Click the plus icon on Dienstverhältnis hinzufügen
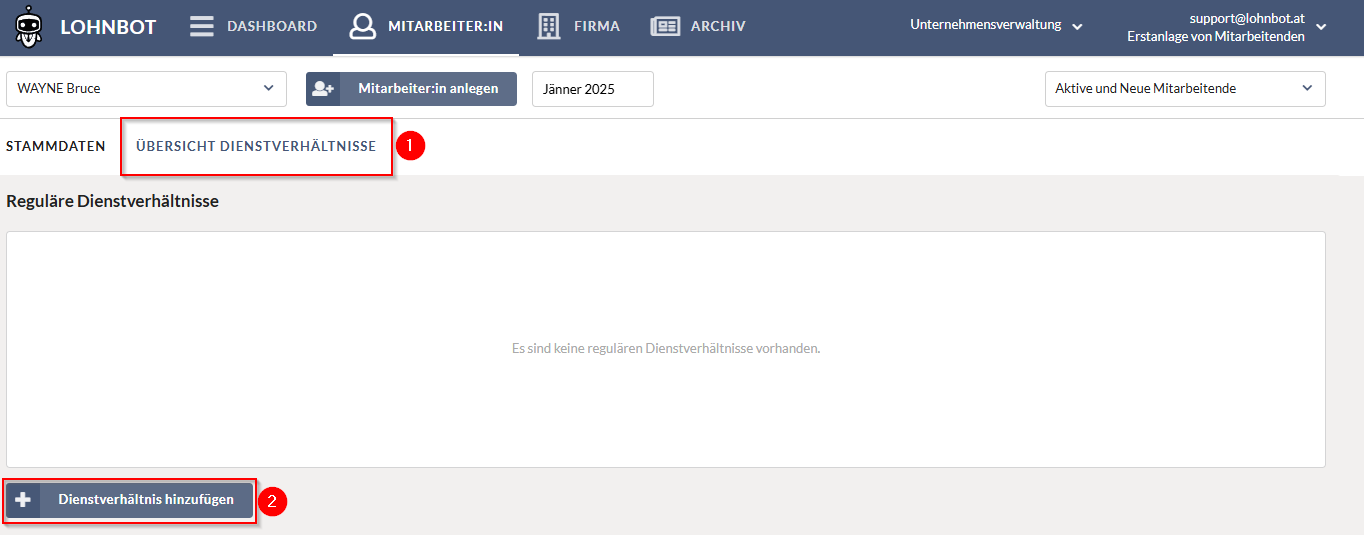The height and width of the screenshot is (535, 1364). (23, 500)
